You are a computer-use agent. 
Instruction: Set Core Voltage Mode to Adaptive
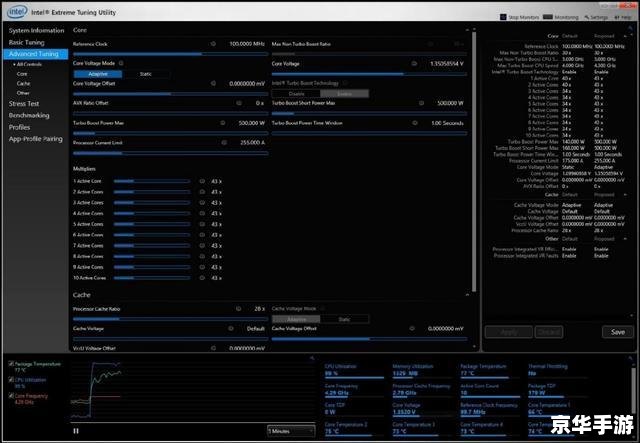click(98, 74)
